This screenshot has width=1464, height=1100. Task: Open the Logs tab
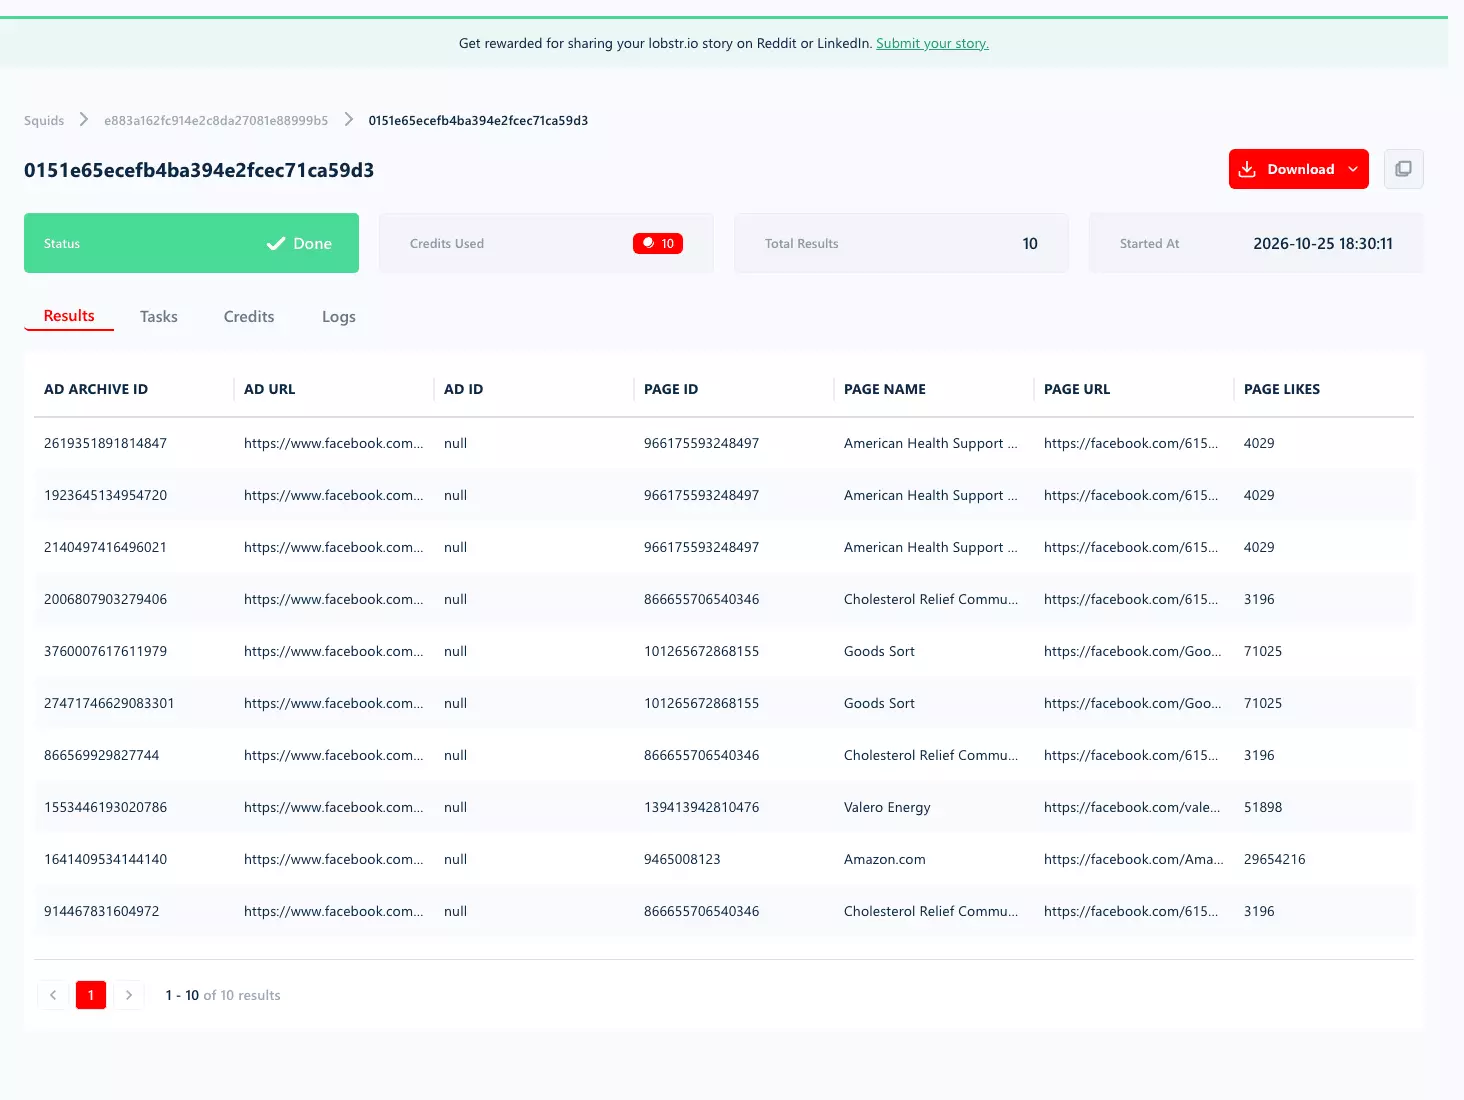point(339,317)
